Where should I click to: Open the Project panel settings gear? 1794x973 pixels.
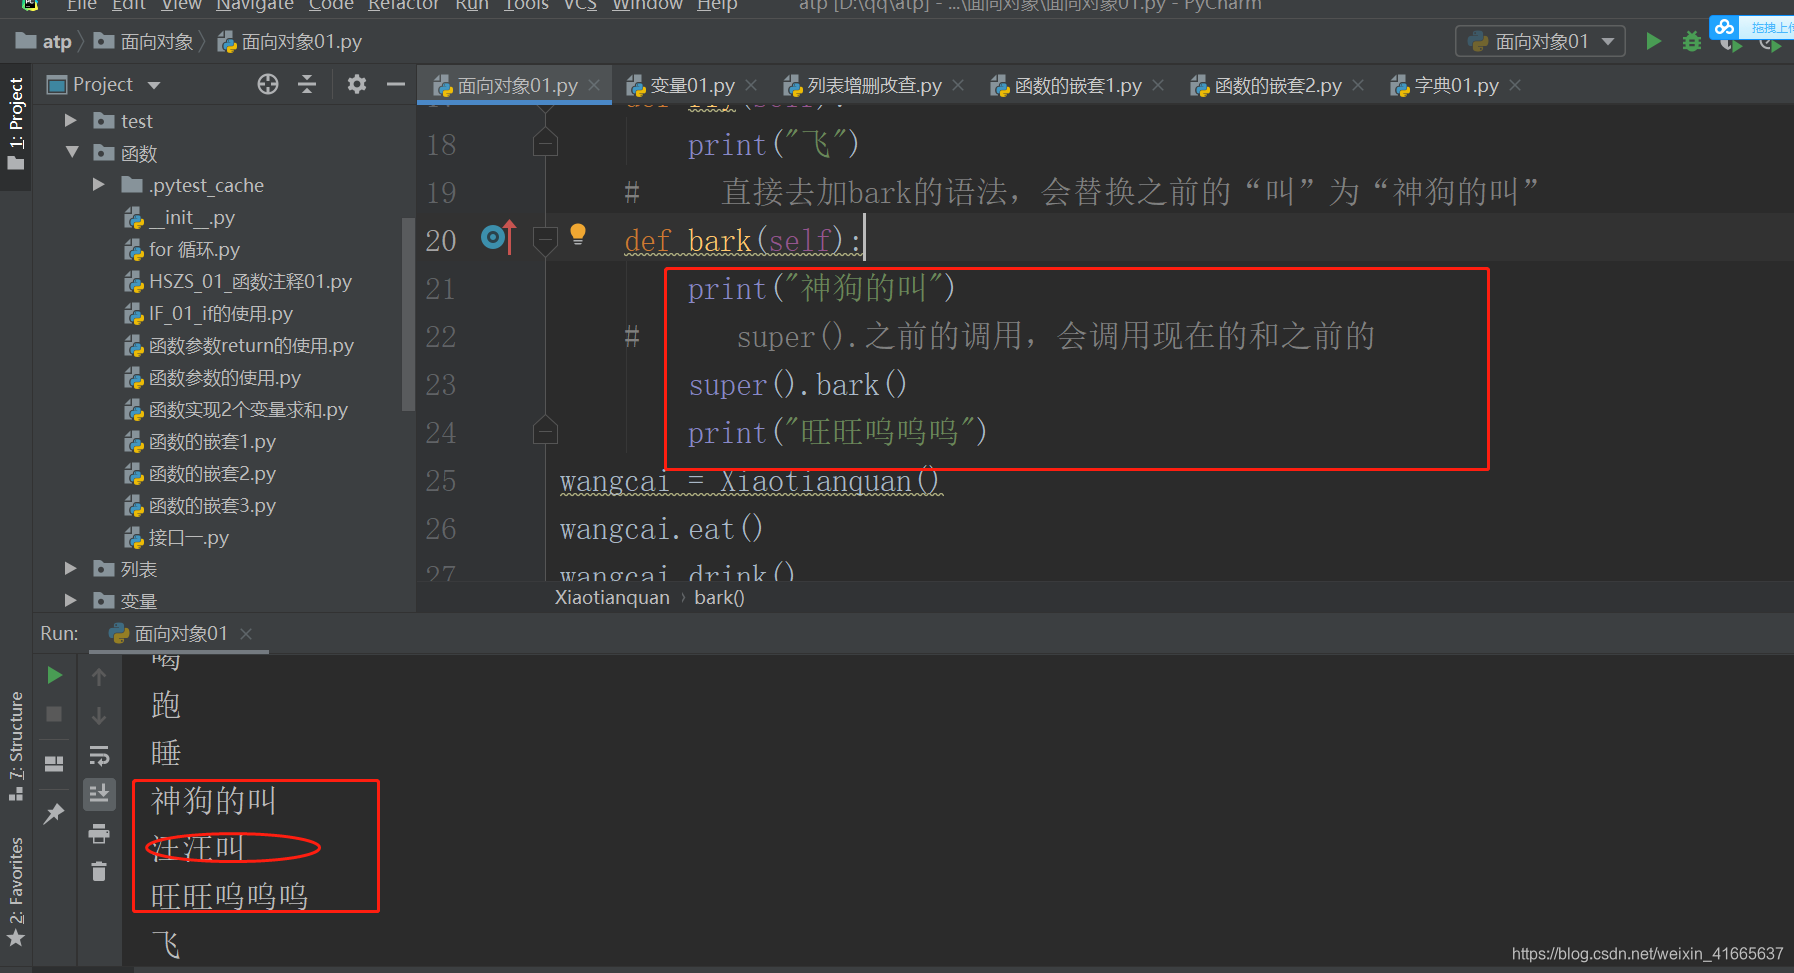pos(356,84)
